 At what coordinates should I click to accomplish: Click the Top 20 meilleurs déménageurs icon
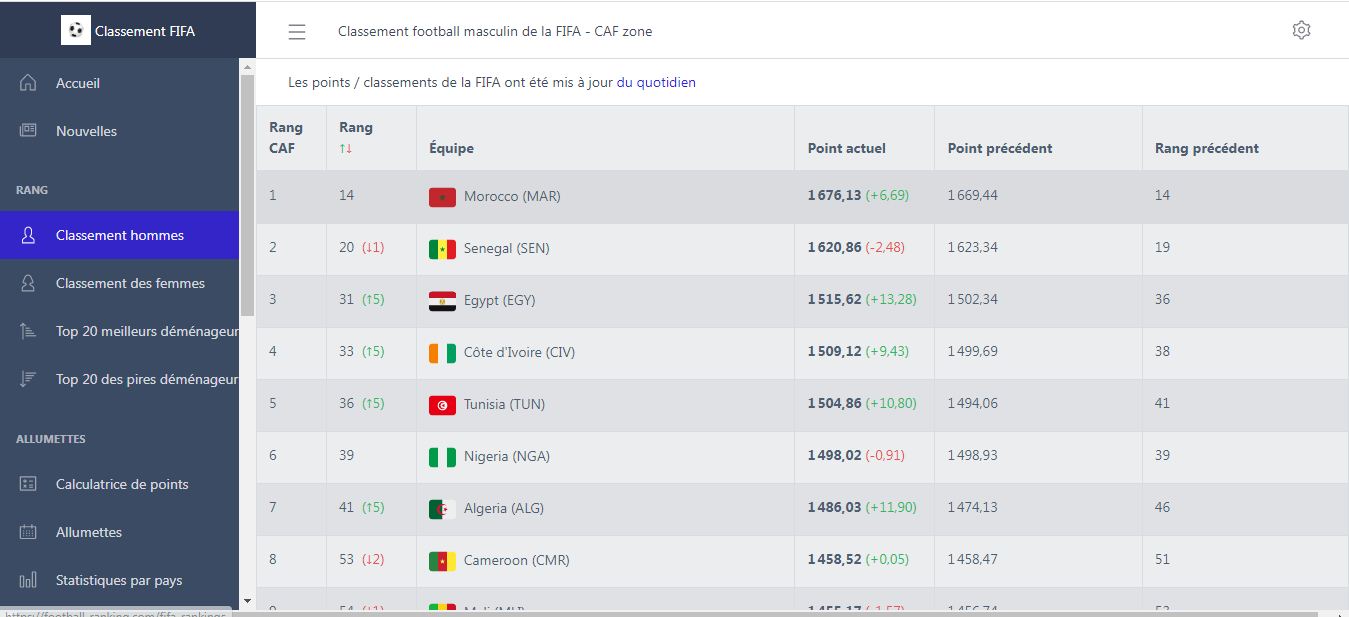(x=28, y=331)
